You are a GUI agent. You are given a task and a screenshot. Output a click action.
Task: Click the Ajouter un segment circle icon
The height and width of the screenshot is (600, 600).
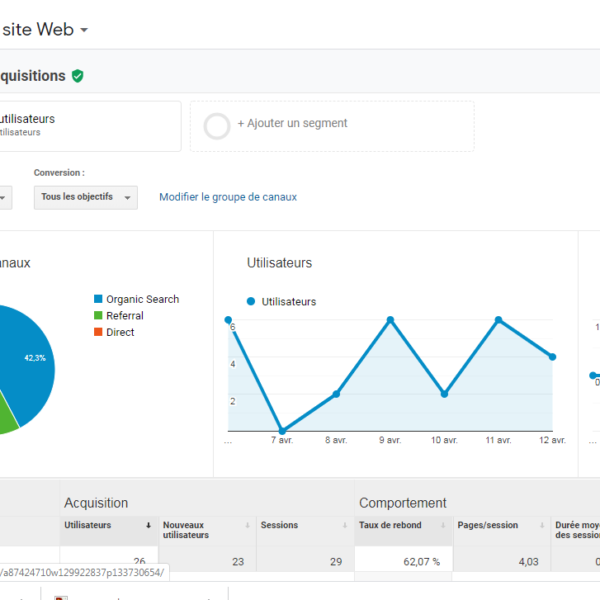tap(217, 126)
